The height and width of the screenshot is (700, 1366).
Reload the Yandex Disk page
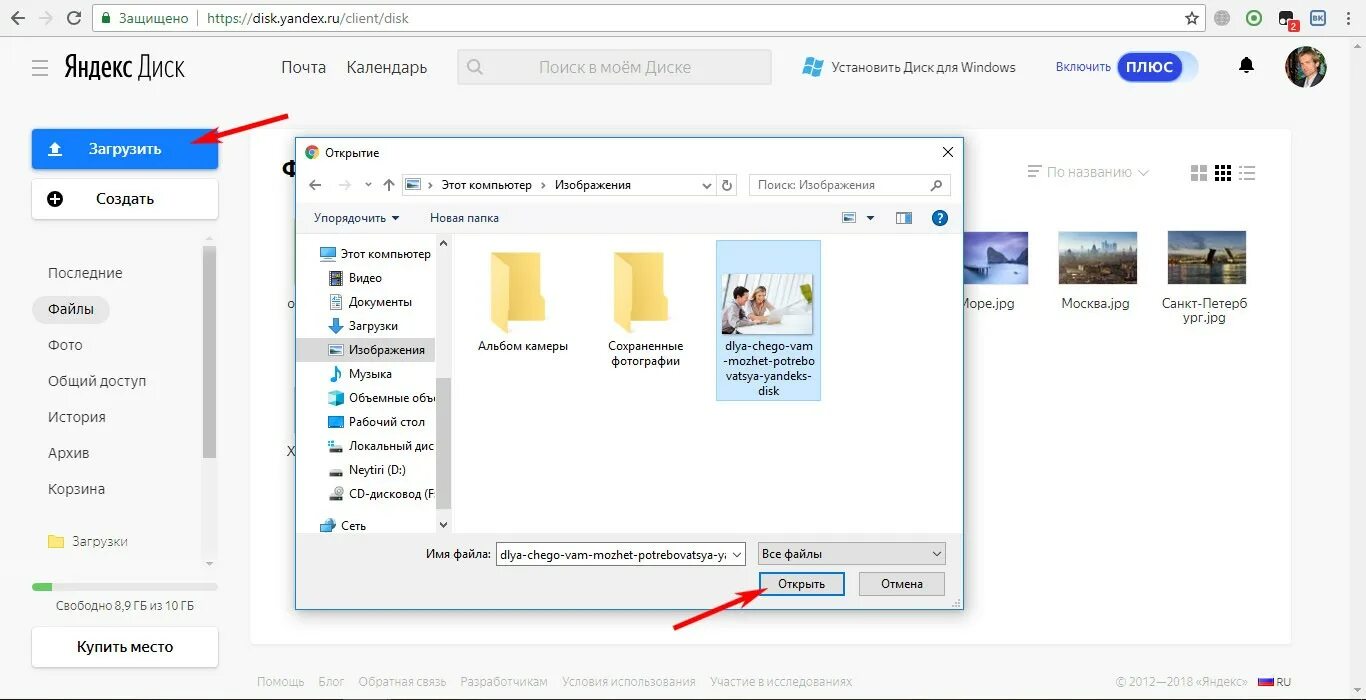[74, 18]
